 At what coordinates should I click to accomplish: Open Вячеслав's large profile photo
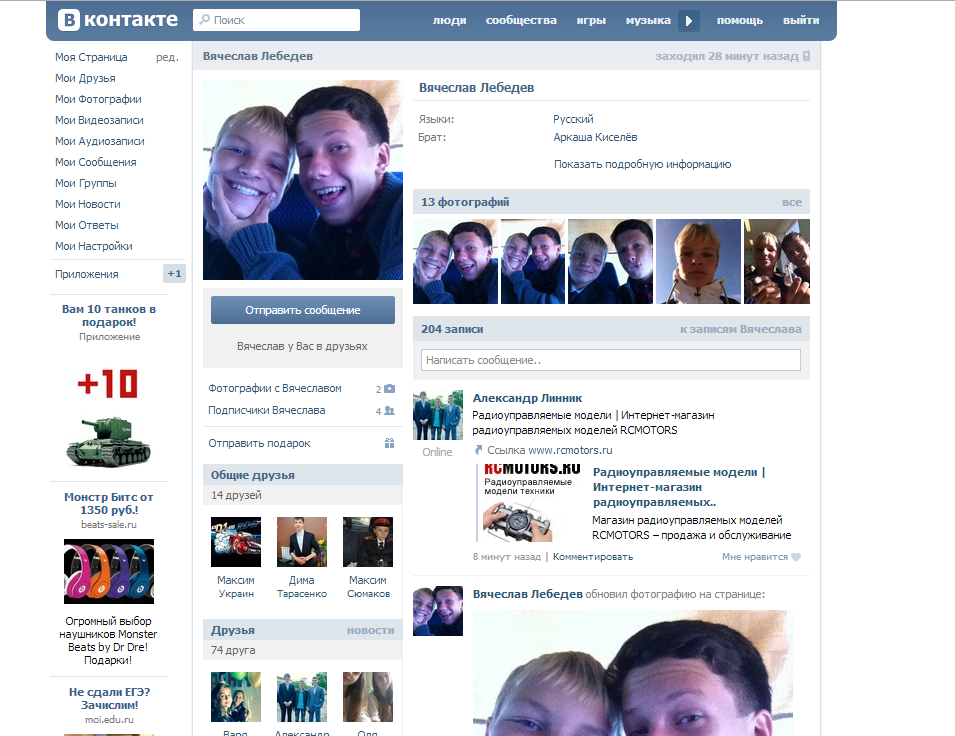[x=303, y=180]
